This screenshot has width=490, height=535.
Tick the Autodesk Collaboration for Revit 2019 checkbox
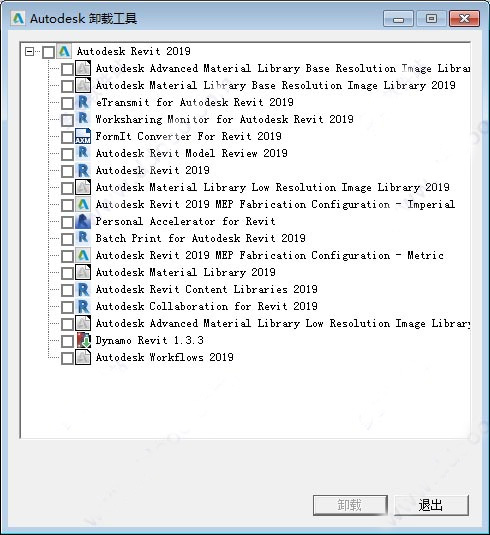pos(67,307)
